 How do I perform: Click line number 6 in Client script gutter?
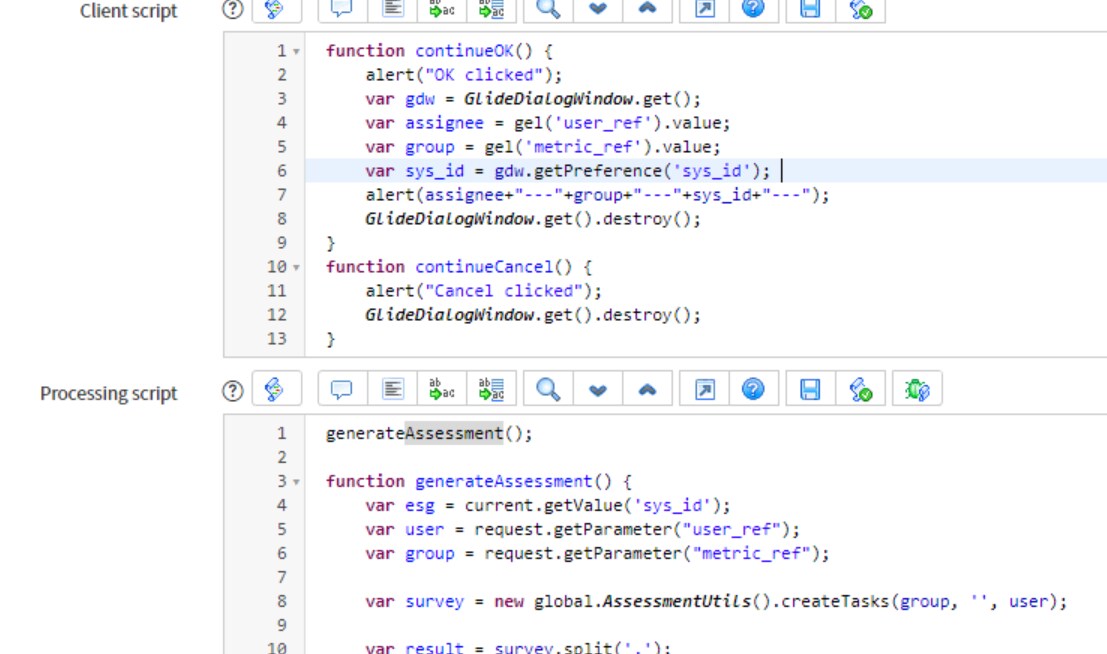coord(282,171)
